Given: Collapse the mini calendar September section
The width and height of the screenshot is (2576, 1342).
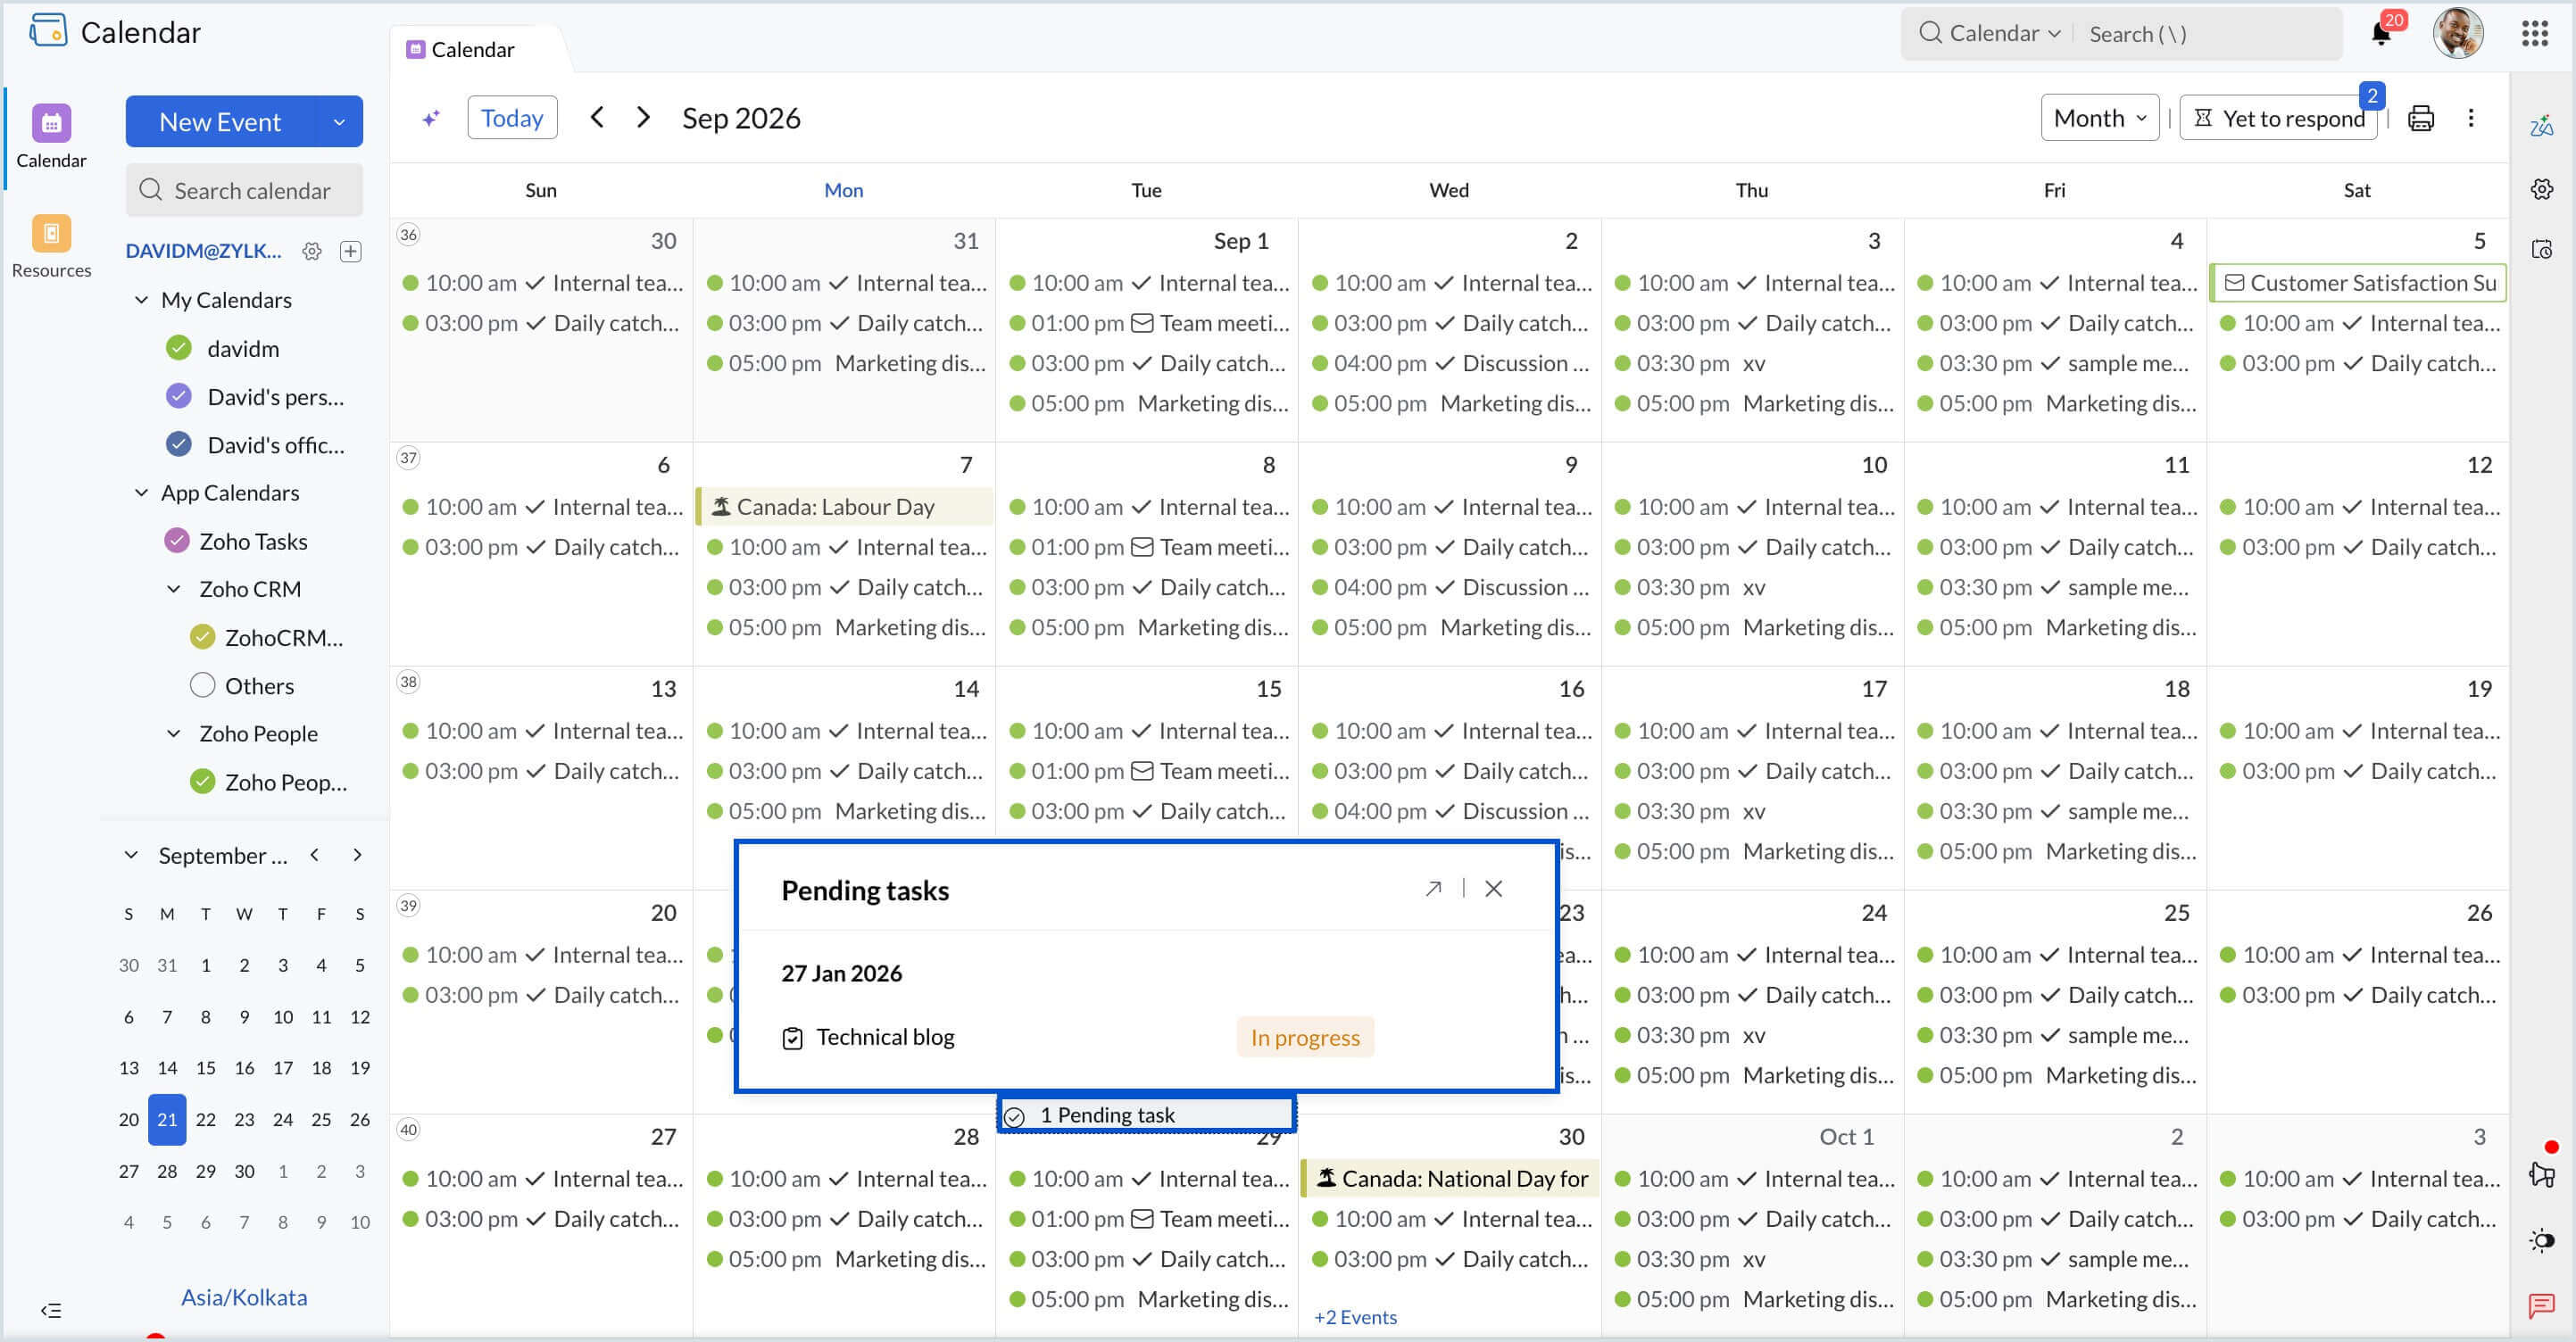Looking at the screenshot, I should point(131,855).
